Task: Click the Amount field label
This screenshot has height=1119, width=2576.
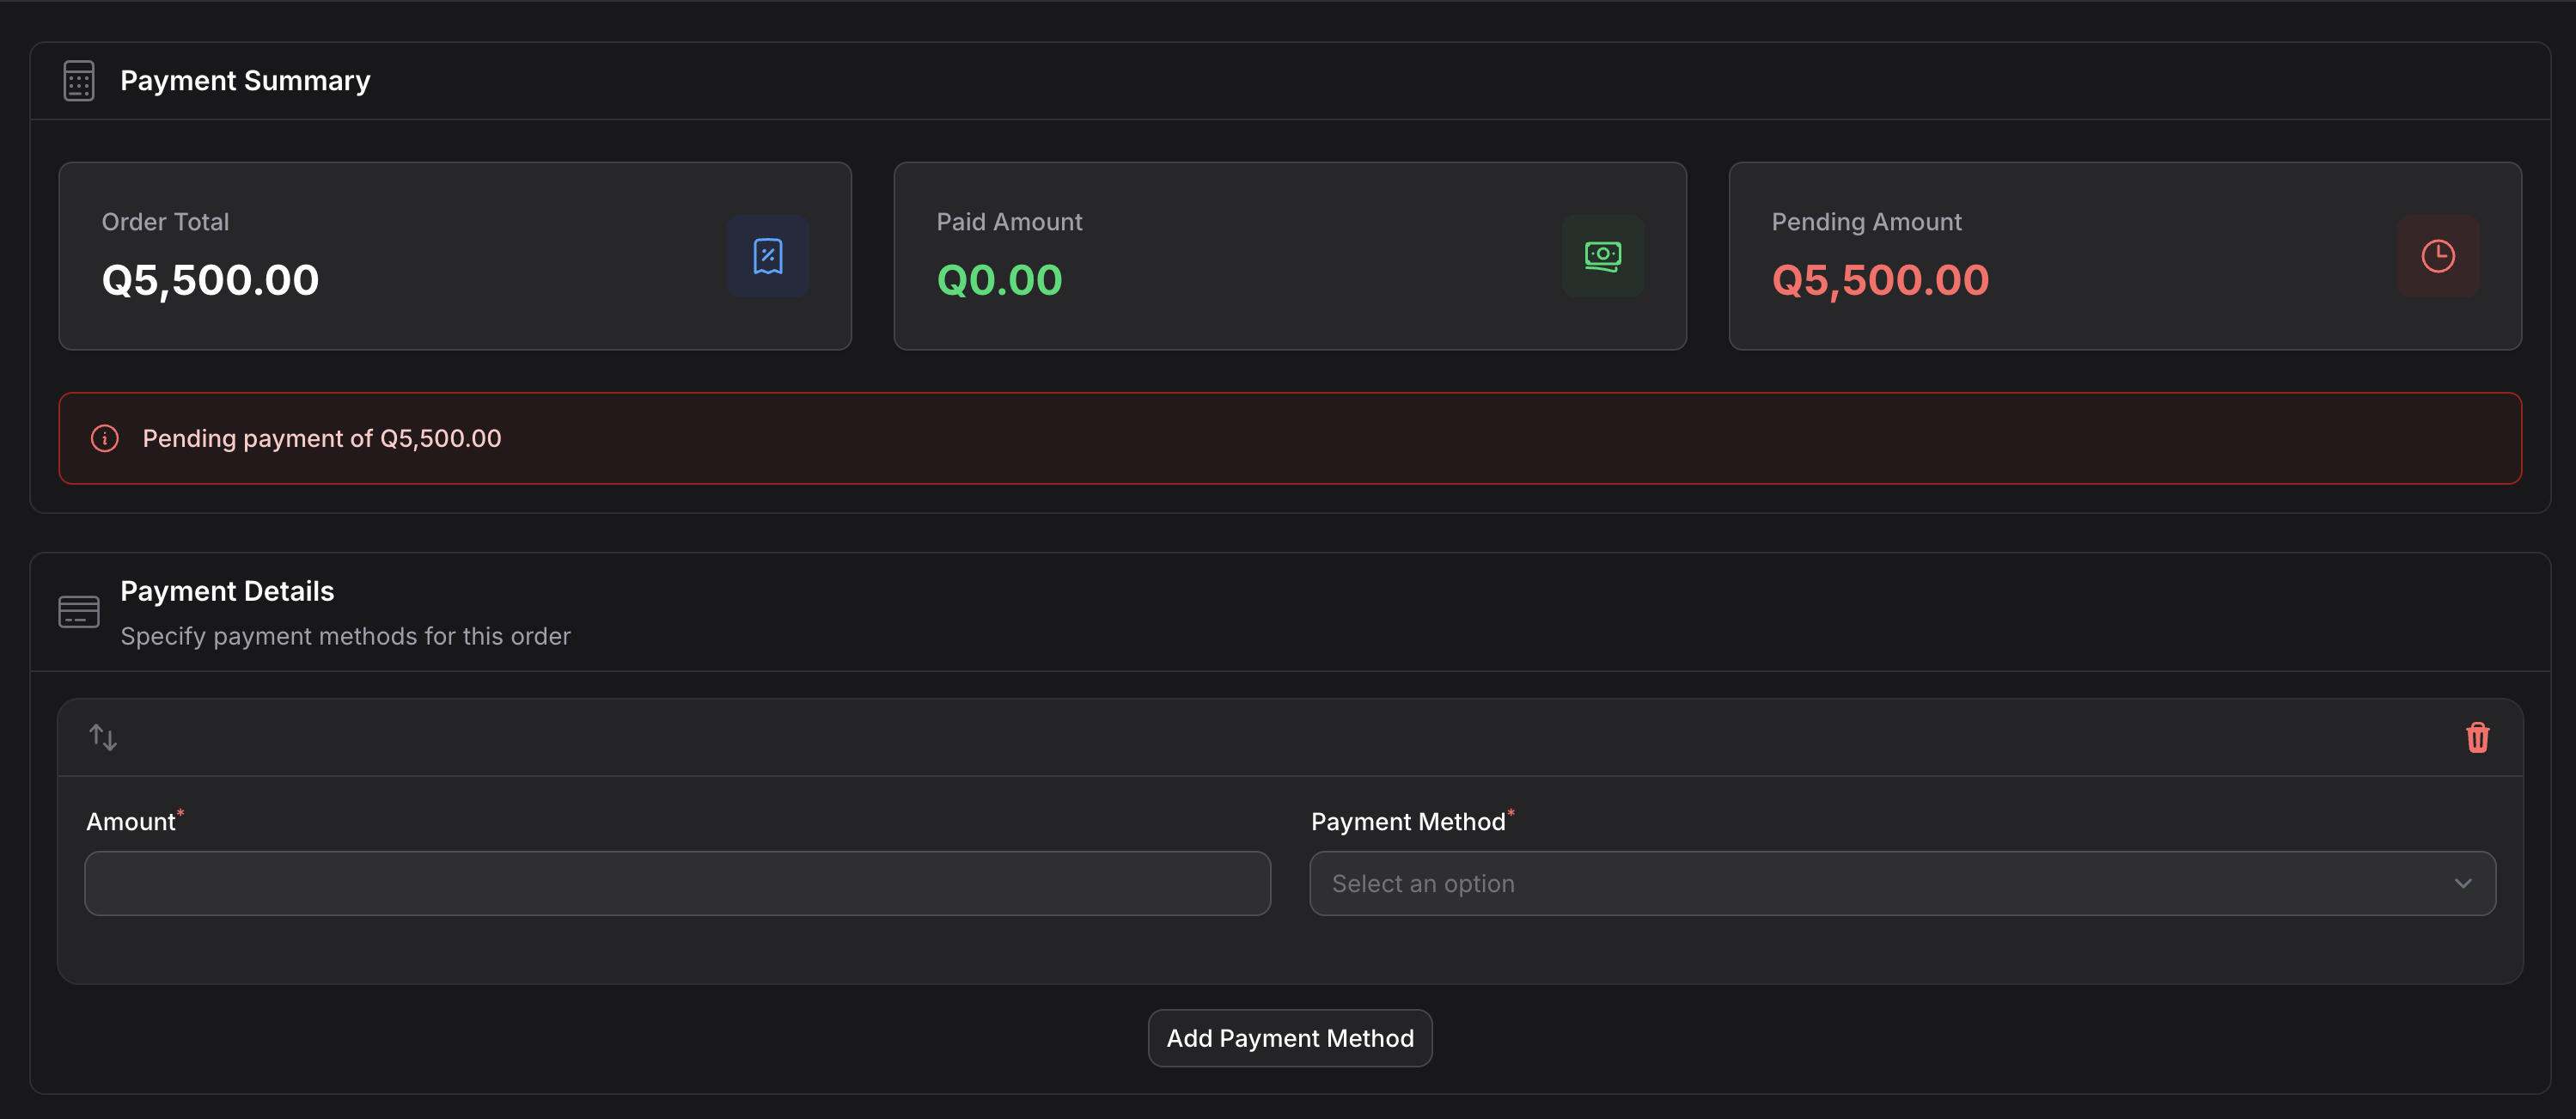Action: tap(131, 822)
